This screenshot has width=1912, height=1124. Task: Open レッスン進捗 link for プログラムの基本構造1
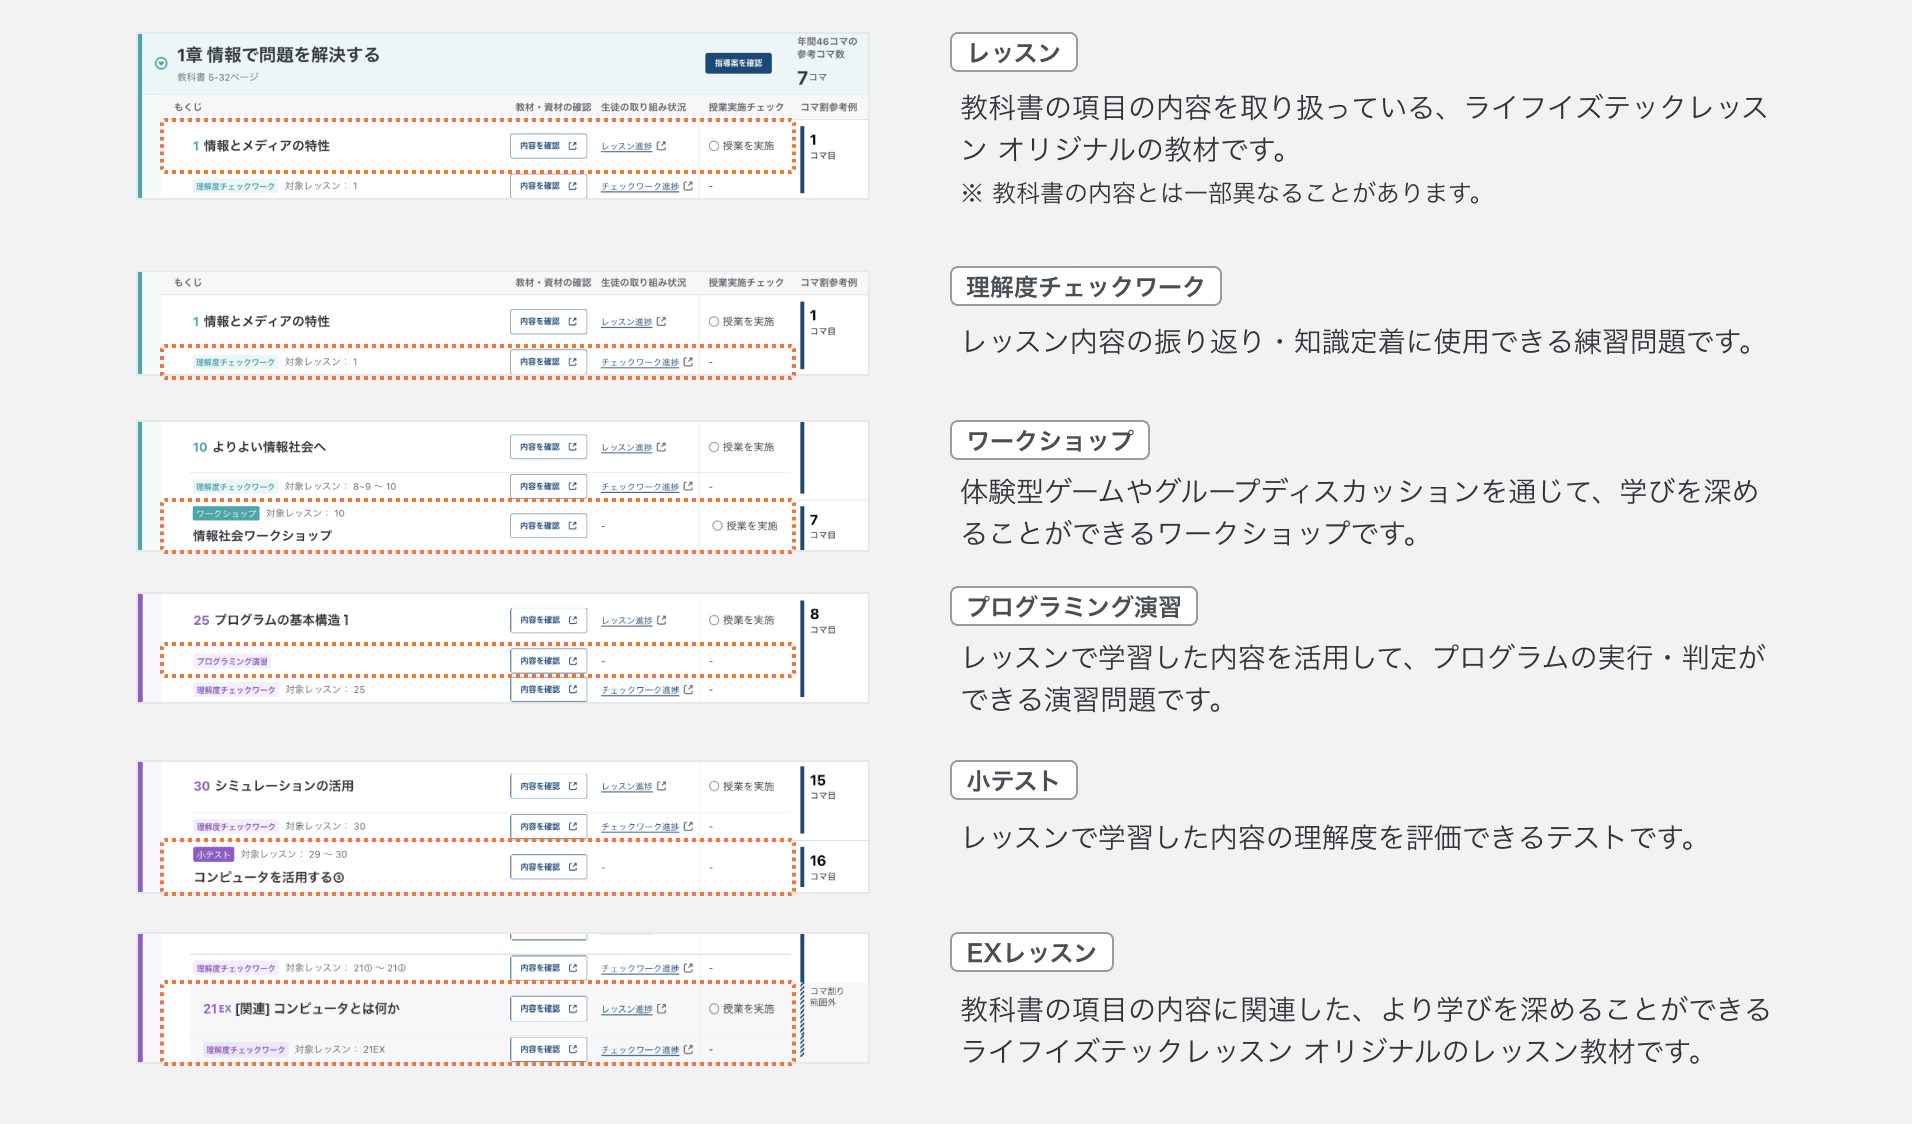626,620
